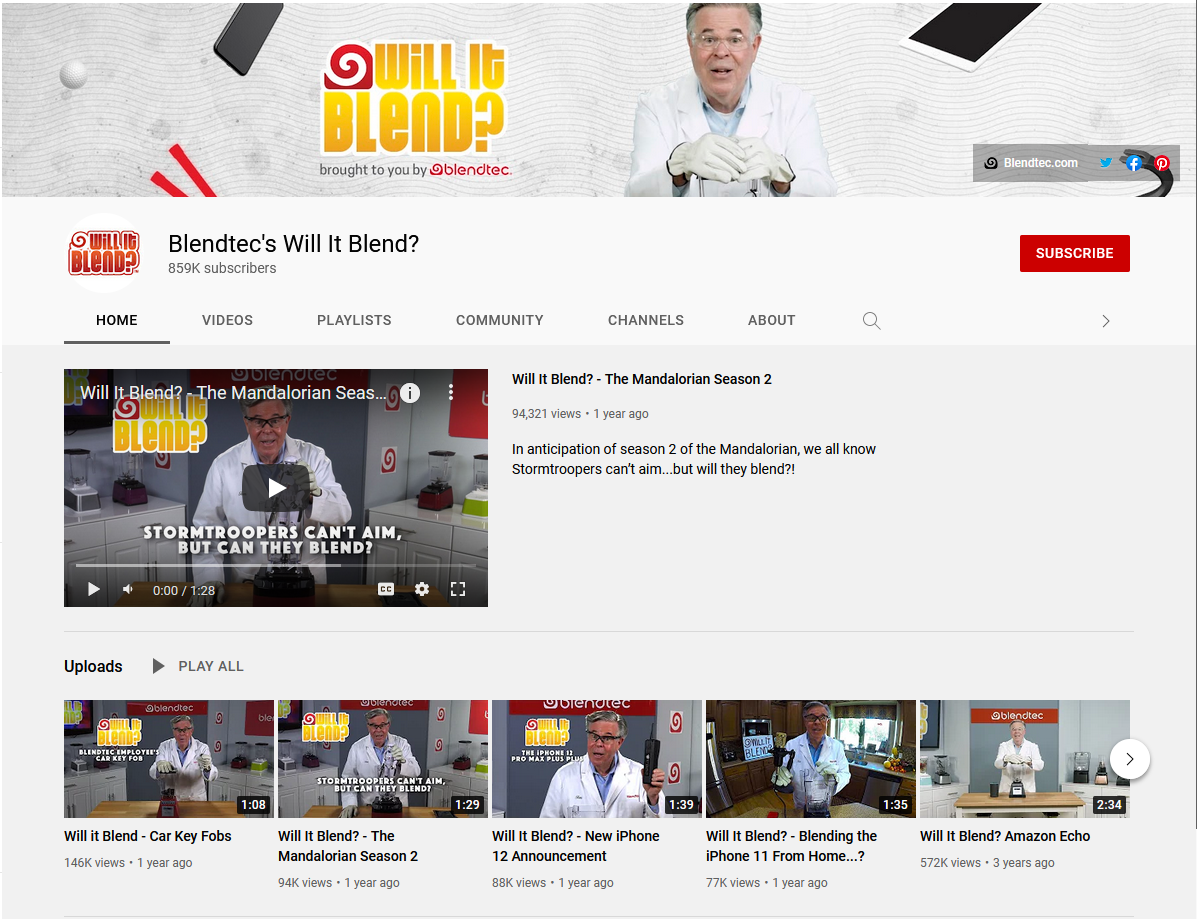
Task: Expand more tabs with the right chevron
Action: point(1106,320)
